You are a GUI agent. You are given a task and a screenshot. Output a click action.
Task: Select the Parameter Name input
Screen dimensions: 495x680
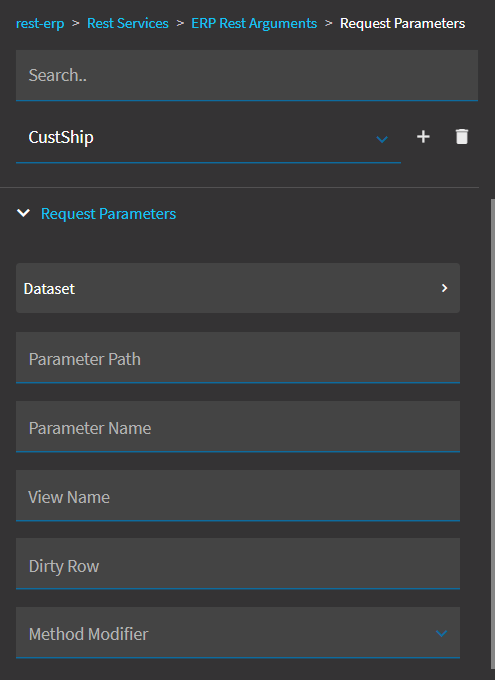click(238, 427)
